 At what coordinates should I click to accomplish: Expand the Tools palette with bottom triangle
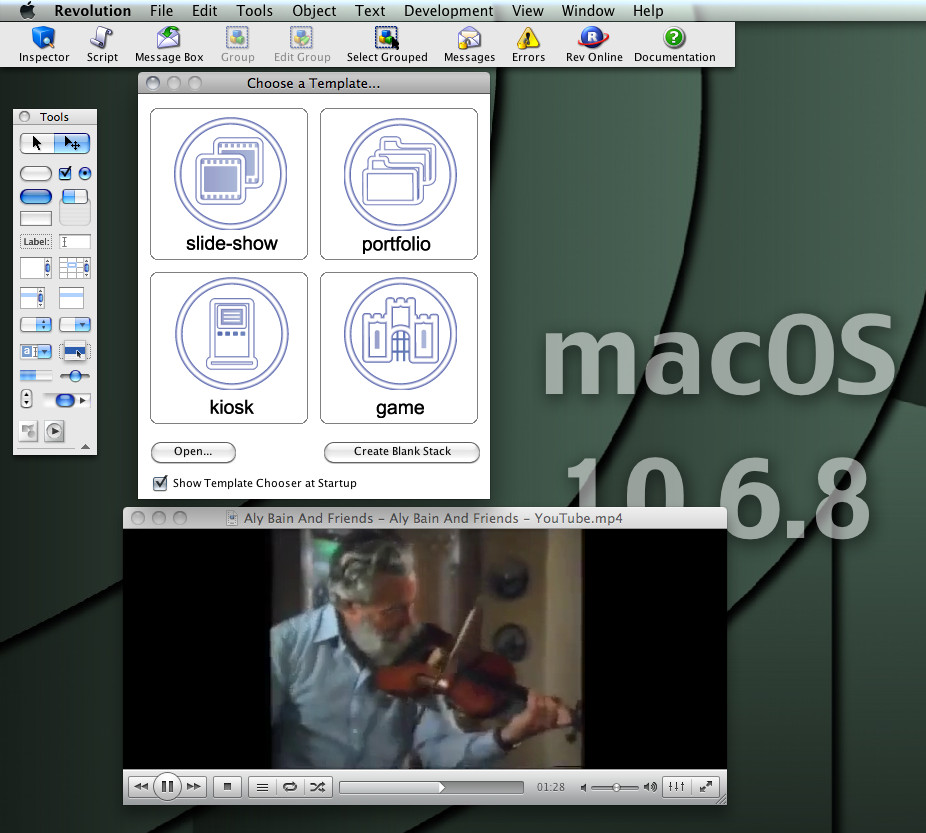(x=85, y=446)
